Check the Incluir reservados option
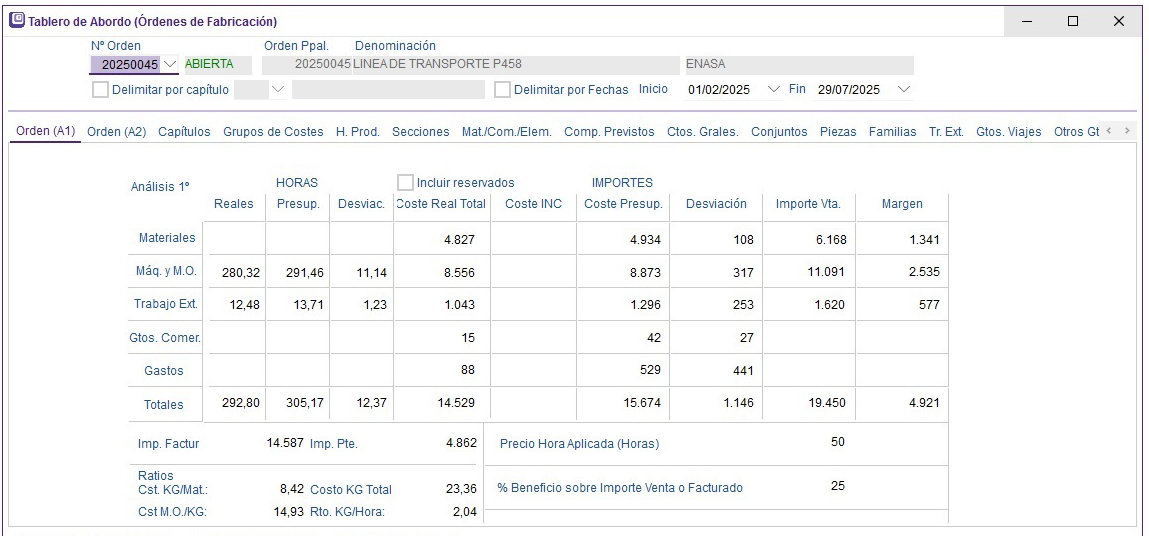 tap(405, 183)
